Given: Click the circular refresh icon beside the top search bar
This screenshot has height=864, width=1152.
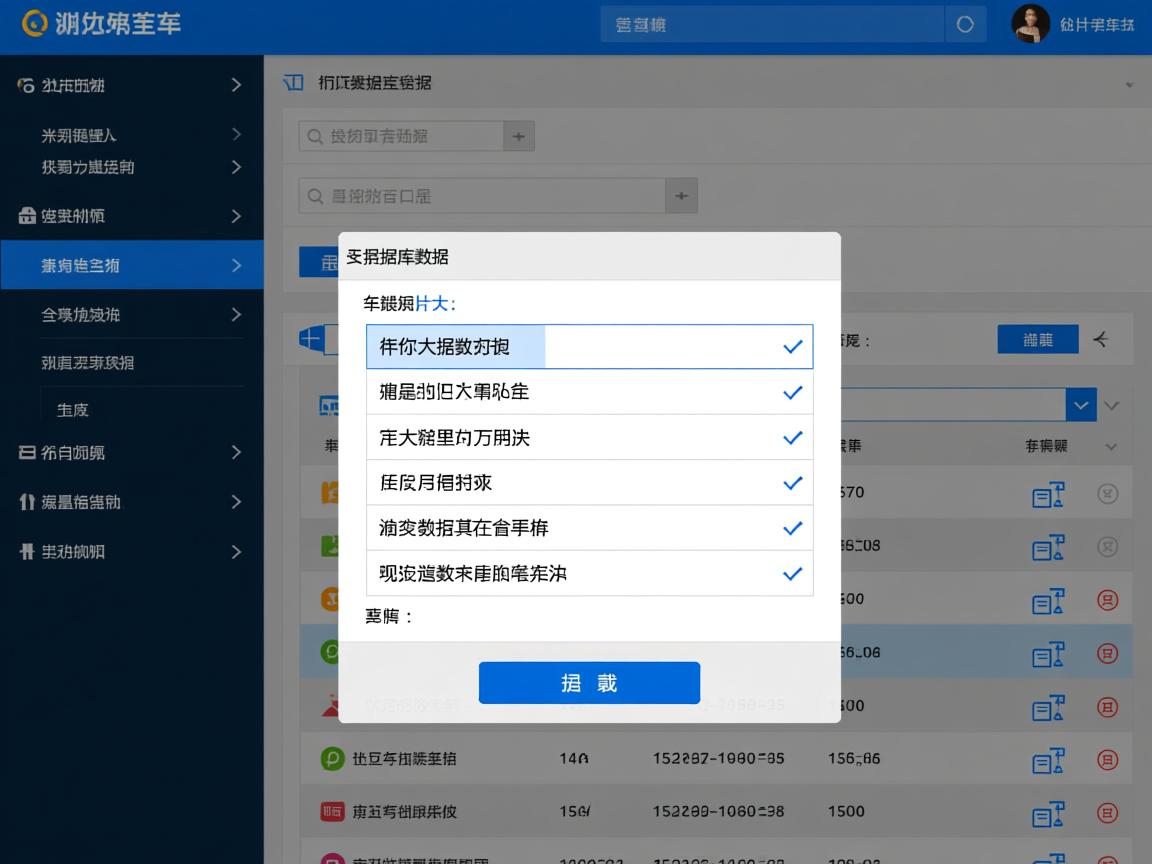Looking at the screenshot, I should coord(966,24).
